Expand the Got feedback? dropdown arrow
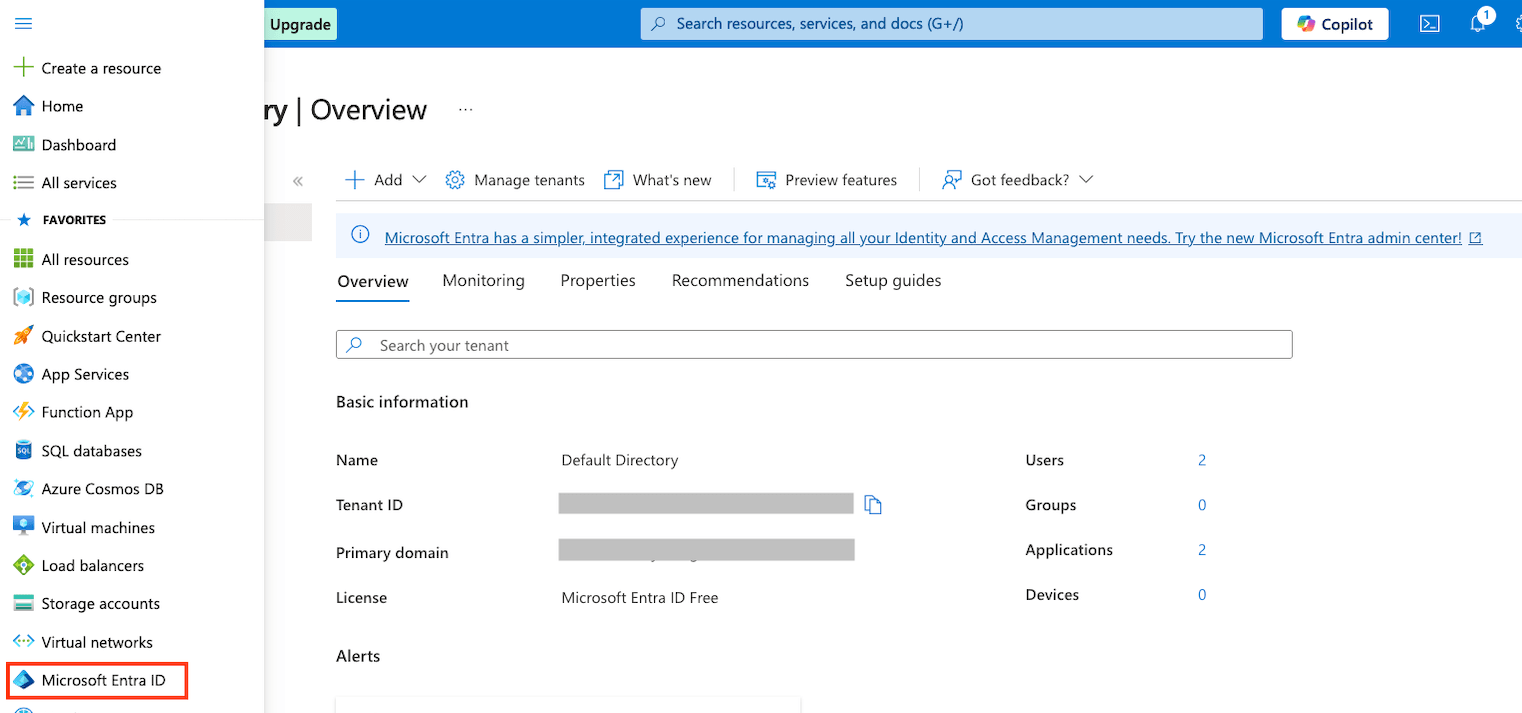This screenshot has height=713, width=1522. pyautogui.click(x=1086, y=180)
